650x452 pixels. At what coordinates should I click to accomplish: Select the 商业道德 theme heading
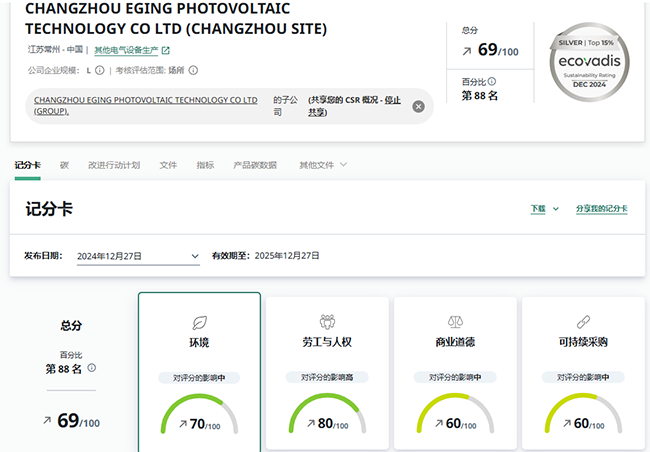tap(455, 342)
